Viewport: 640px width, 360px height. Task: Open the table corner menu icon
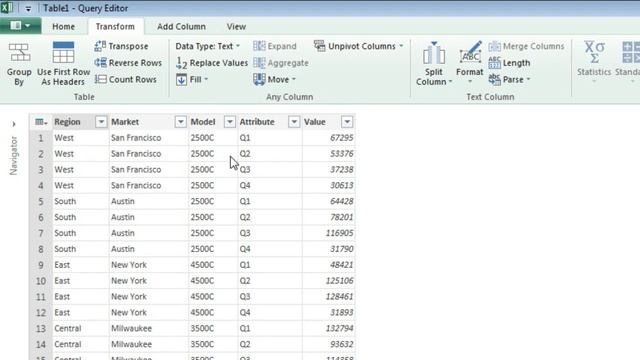click(x=41, y=122)
